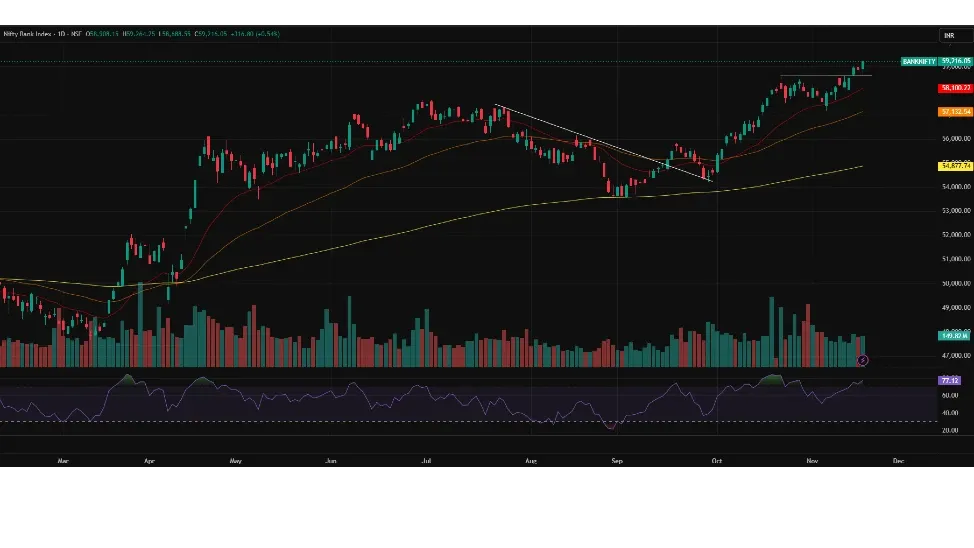The image size is (974, 548).
Task: Open the INR currency dropdown
Action: (948, 35)
